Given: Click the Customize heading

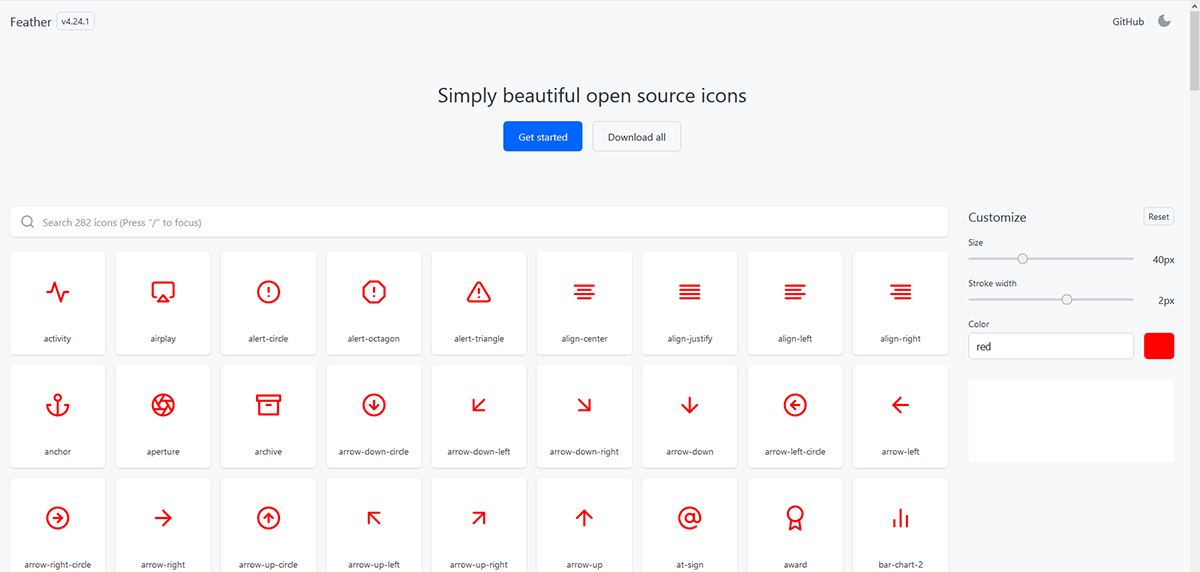Looking at the screenshot, I should click(997, 217).
